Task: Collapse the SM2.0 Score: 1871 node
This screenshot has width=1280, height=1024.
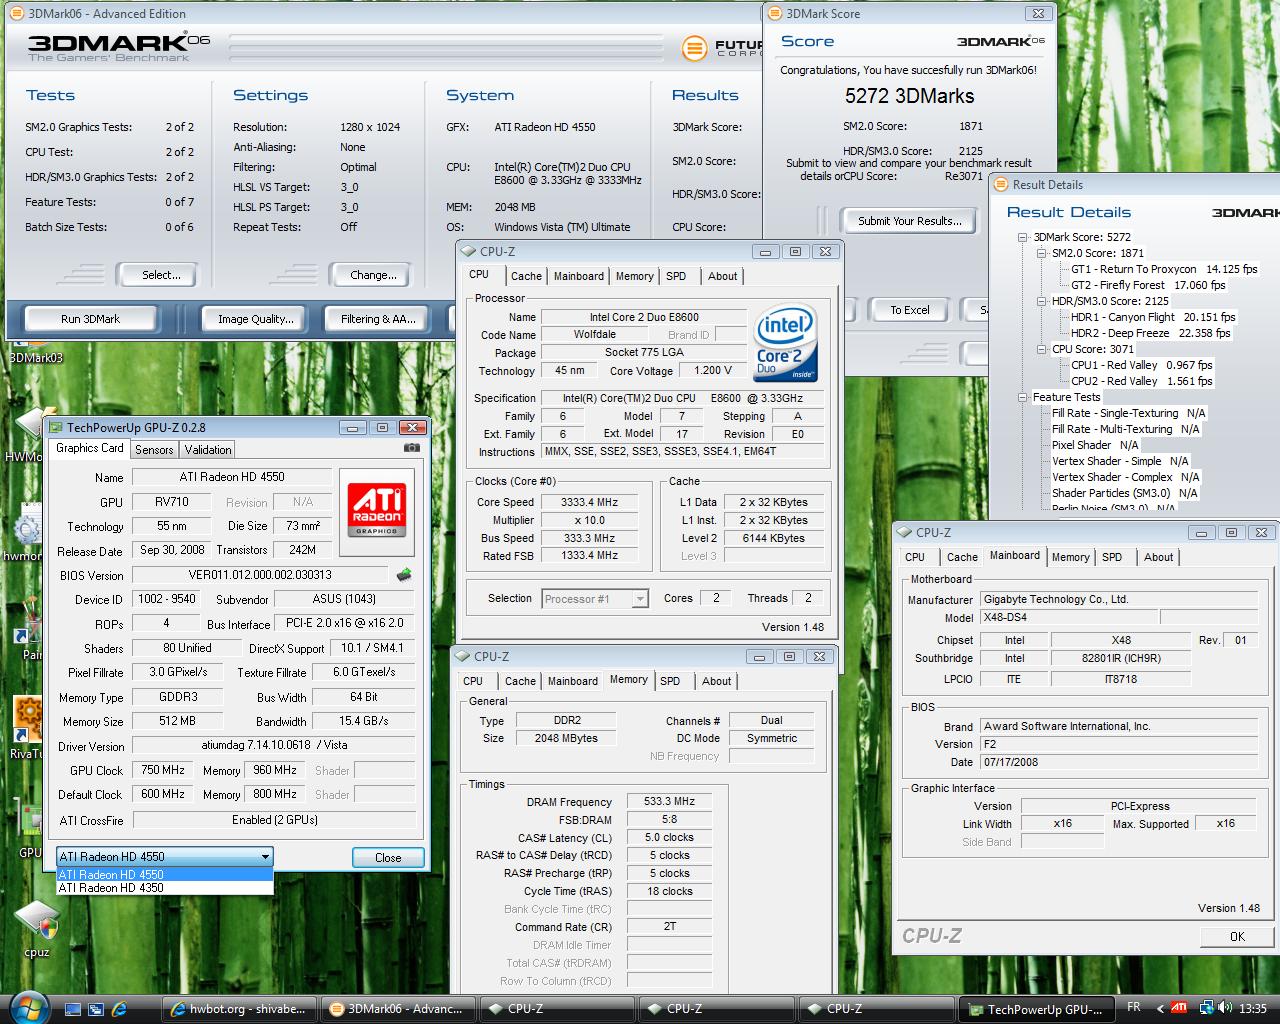Action: [1041, 253]
